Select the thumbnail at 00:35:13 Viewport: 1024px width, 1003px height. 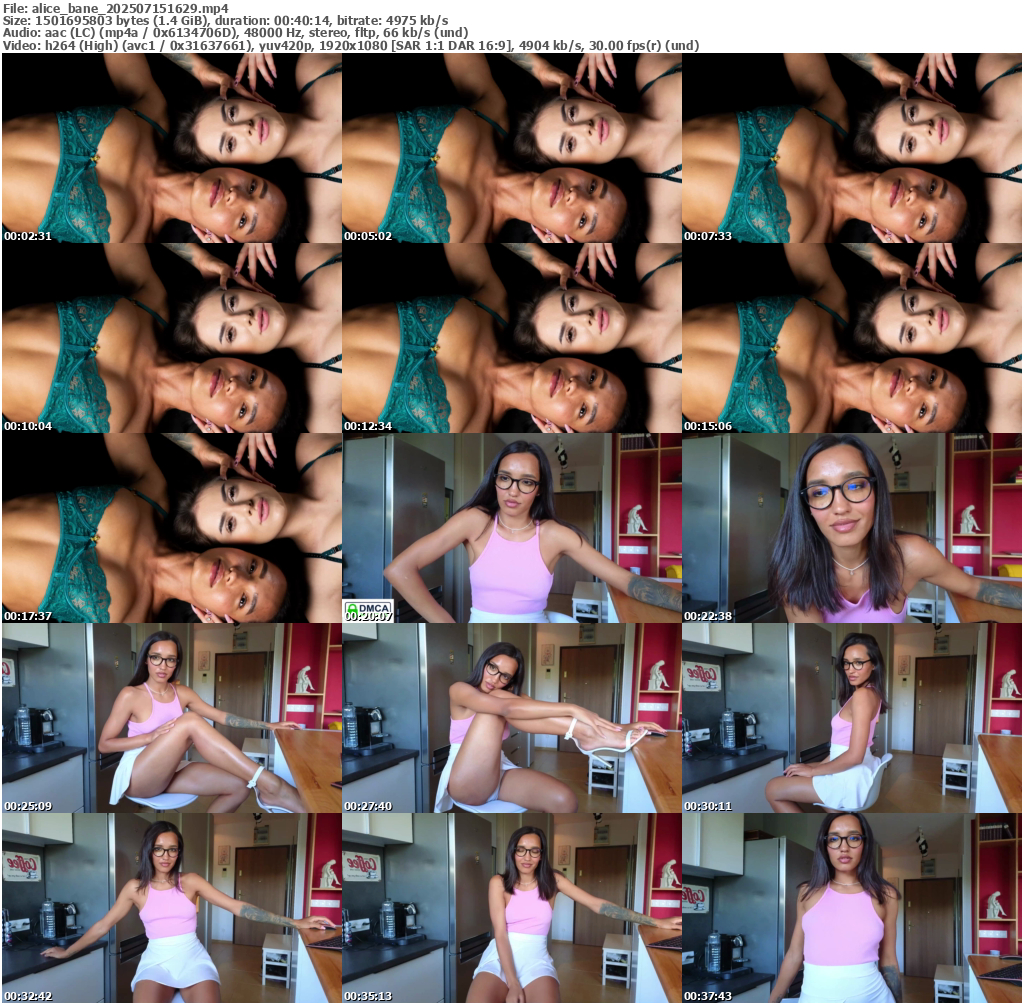(511, 907)
